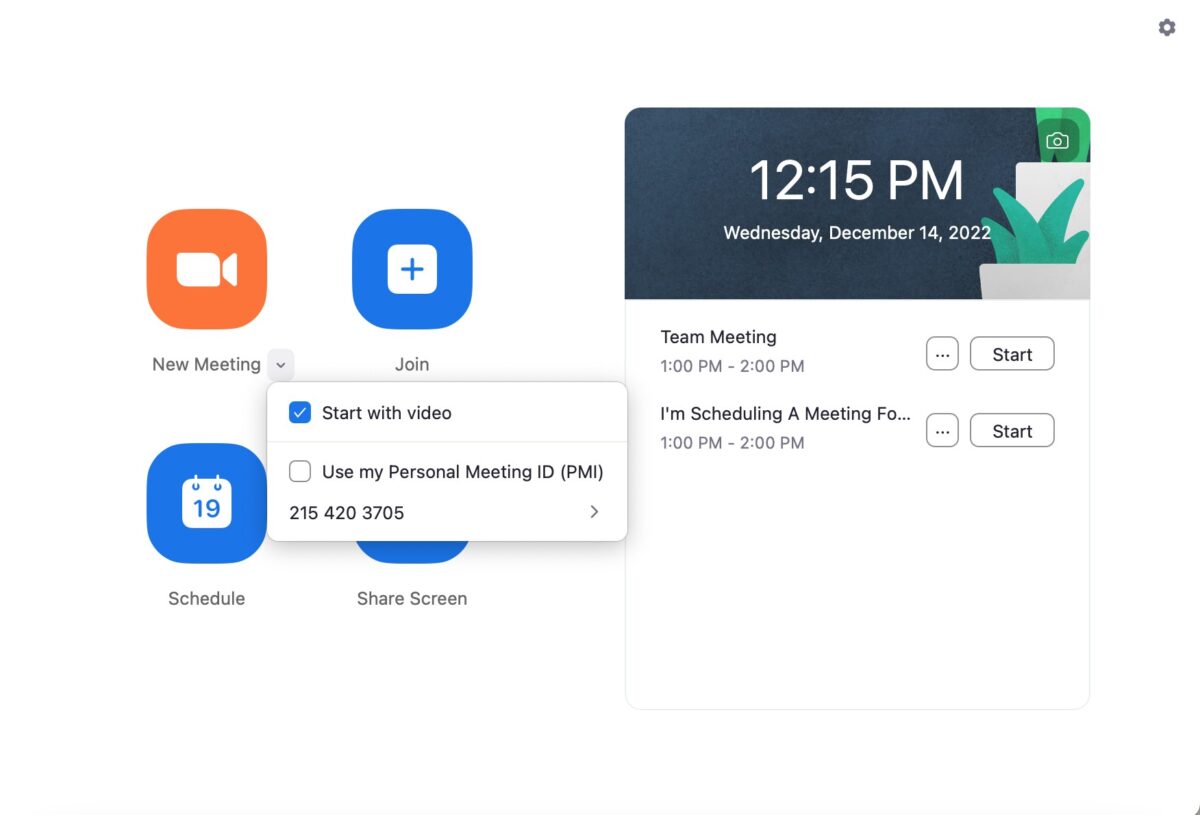Expand the PMI submenu chevron arrow
This screenshot has height=815, width=1200.
(594, 512)
